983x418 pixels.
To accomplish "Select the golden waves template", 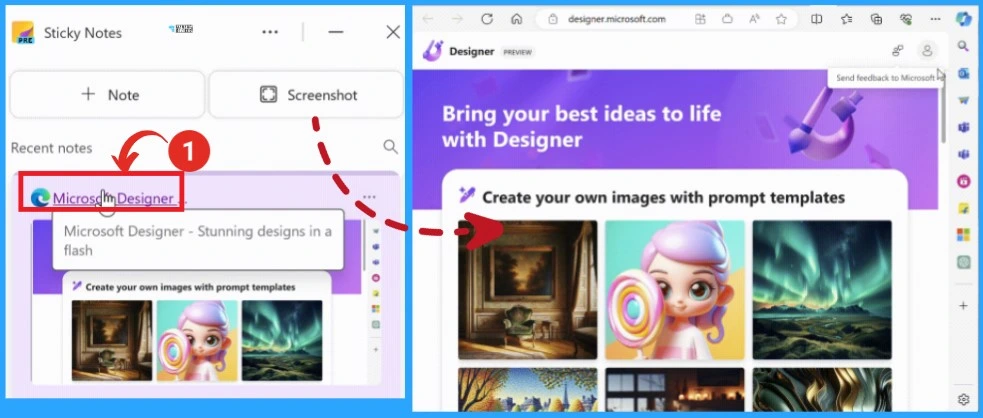I will click(x=822, y=389).
